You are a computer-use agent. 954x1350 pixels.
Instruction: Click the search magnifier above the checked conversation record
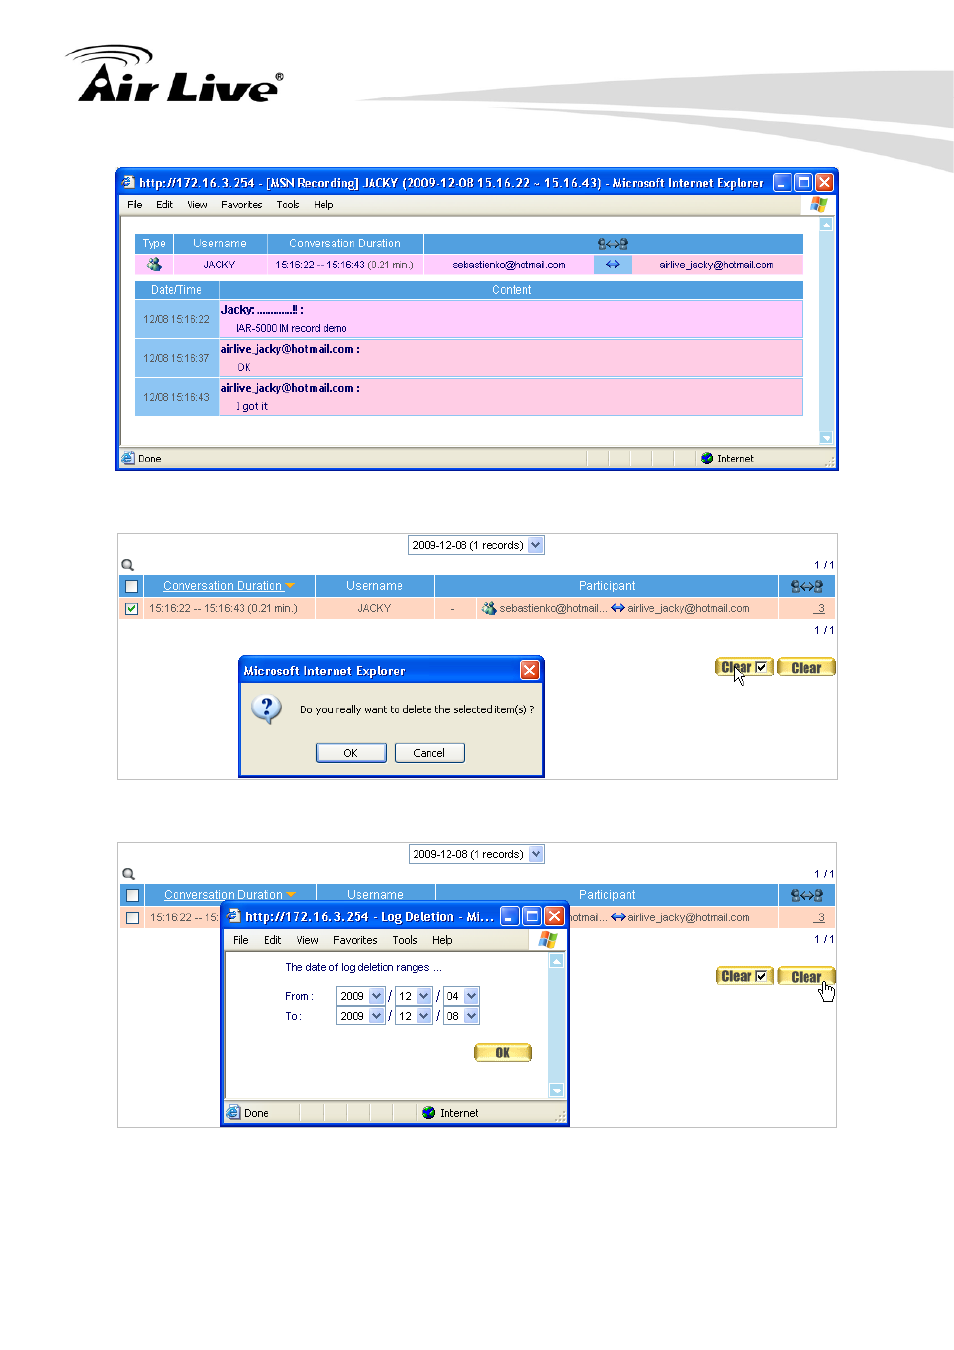[128, 565]
